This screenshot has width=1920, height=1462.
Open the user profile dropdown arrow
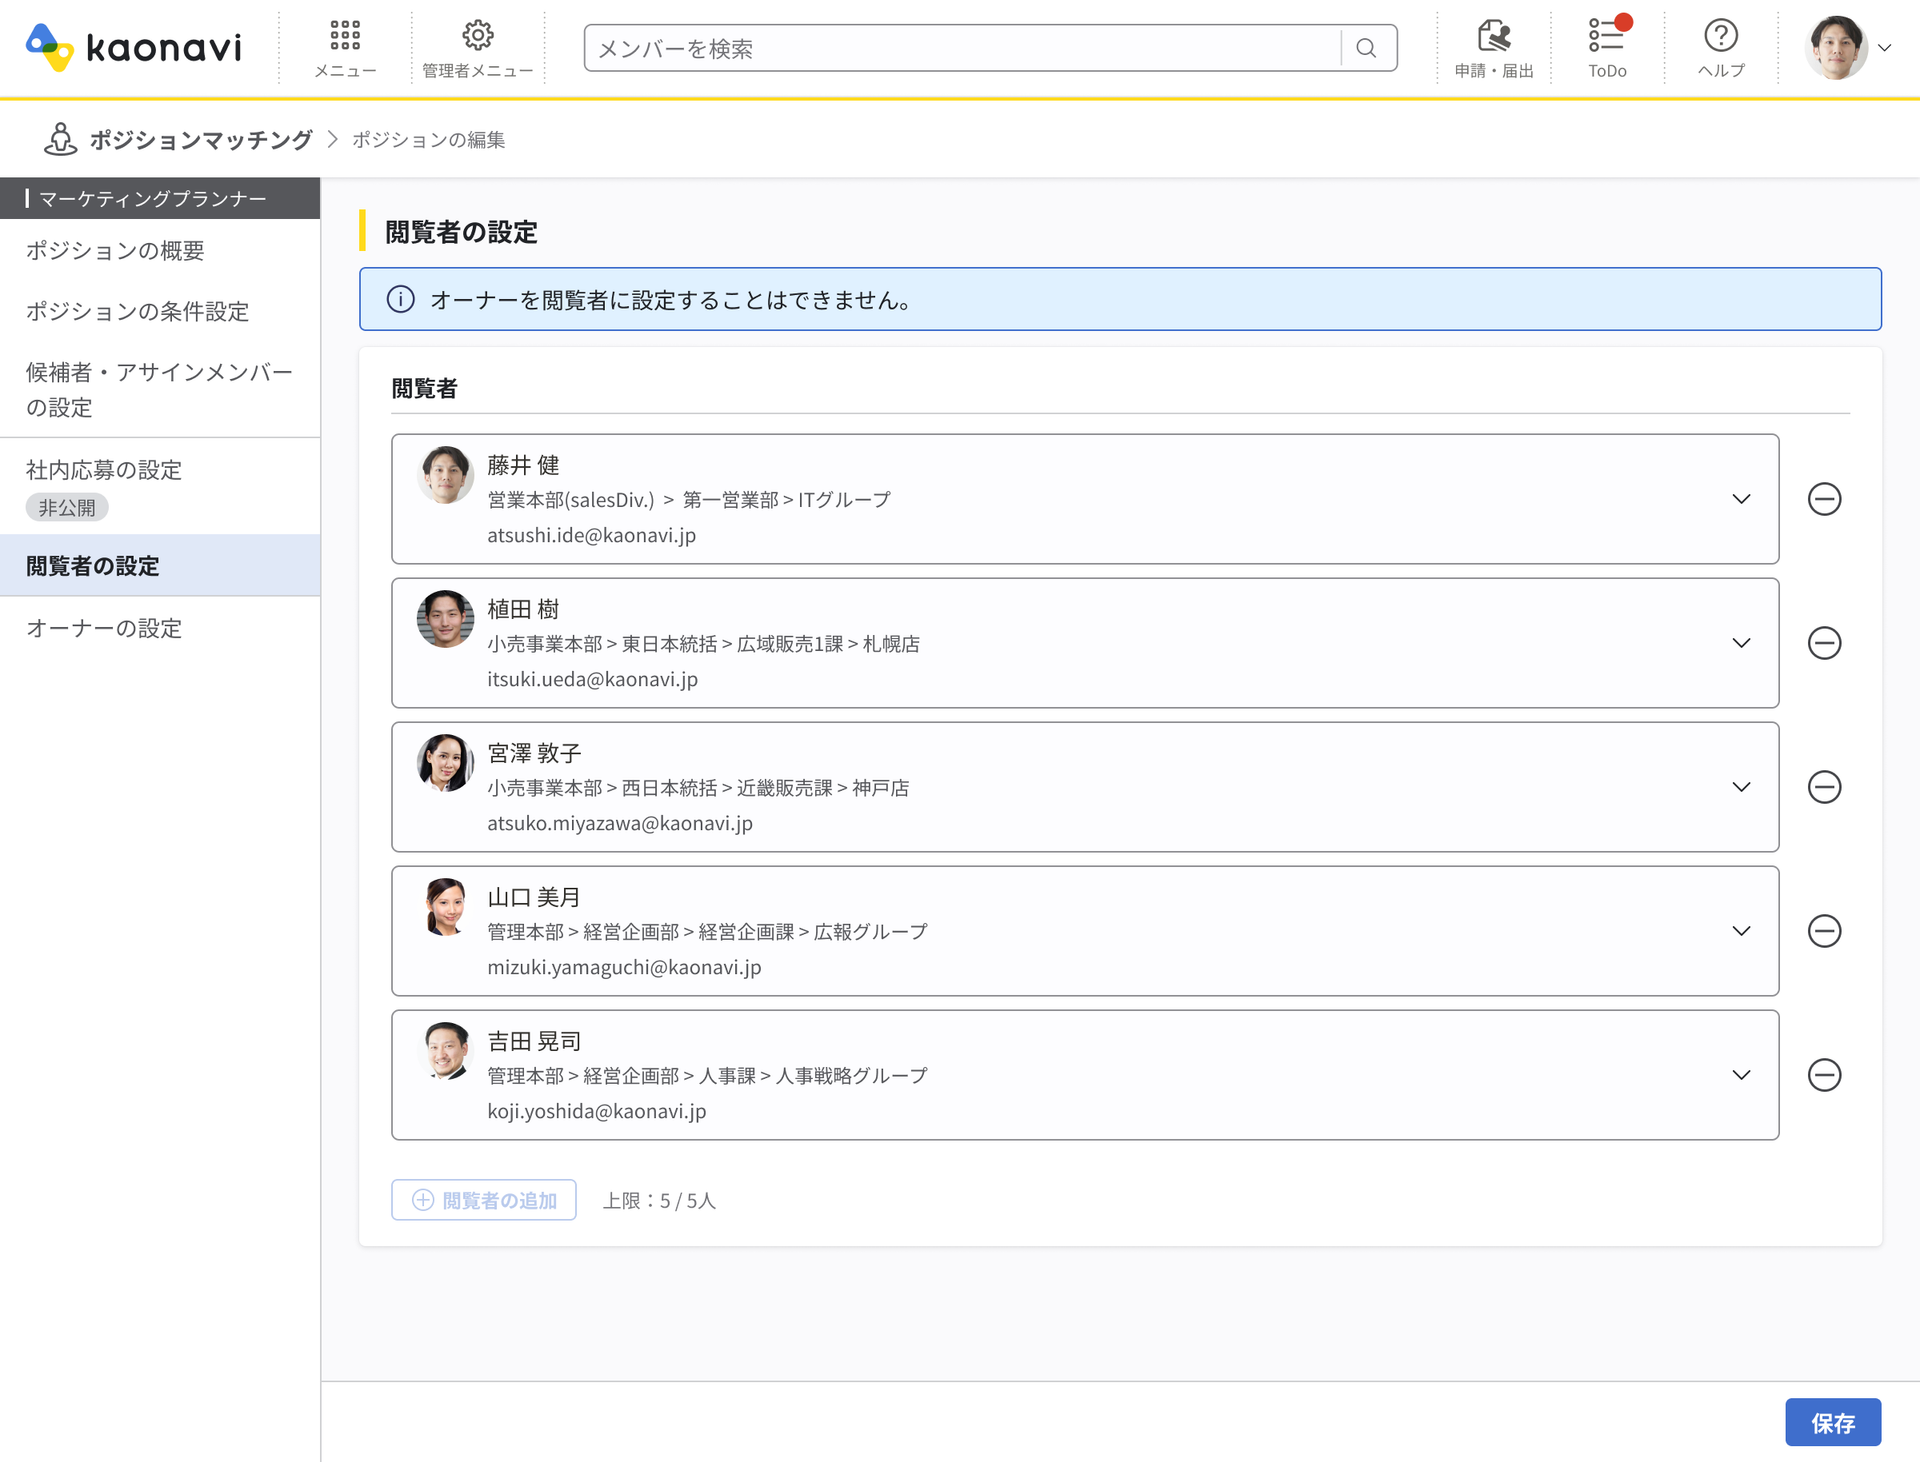(1885, 48)
